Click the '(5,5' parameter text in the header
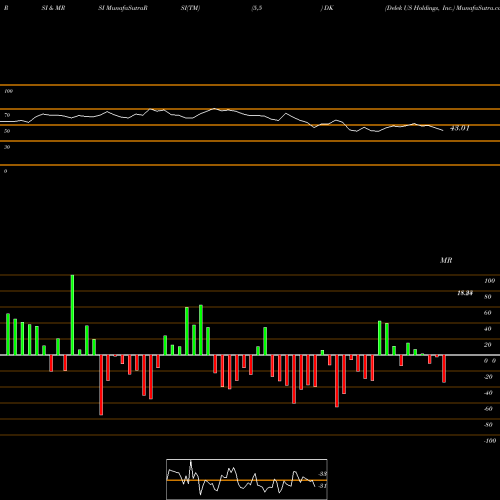Screen dimensions: 500x500 coord(257,8)
